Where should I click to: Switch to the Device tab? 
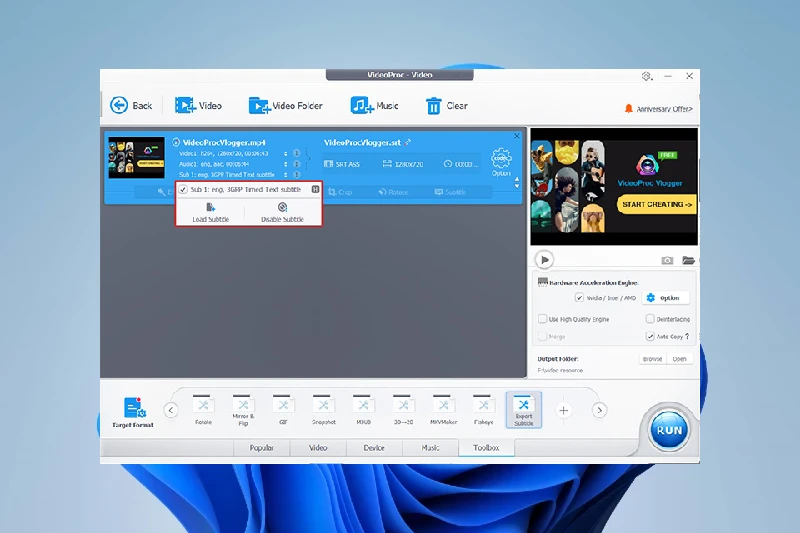[374, 448]
